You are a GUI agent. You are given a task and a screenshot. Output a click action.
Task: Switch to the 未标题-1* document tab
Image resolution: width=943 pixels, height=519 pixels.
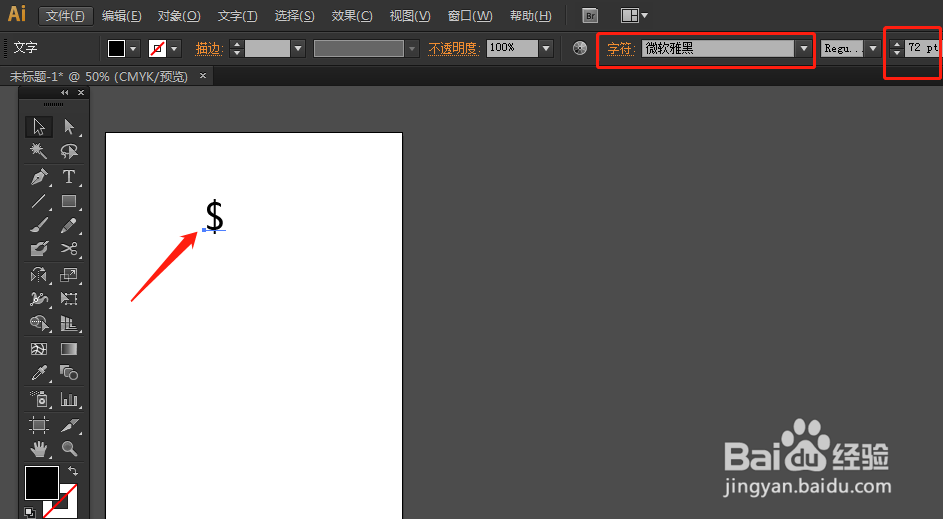99,77
